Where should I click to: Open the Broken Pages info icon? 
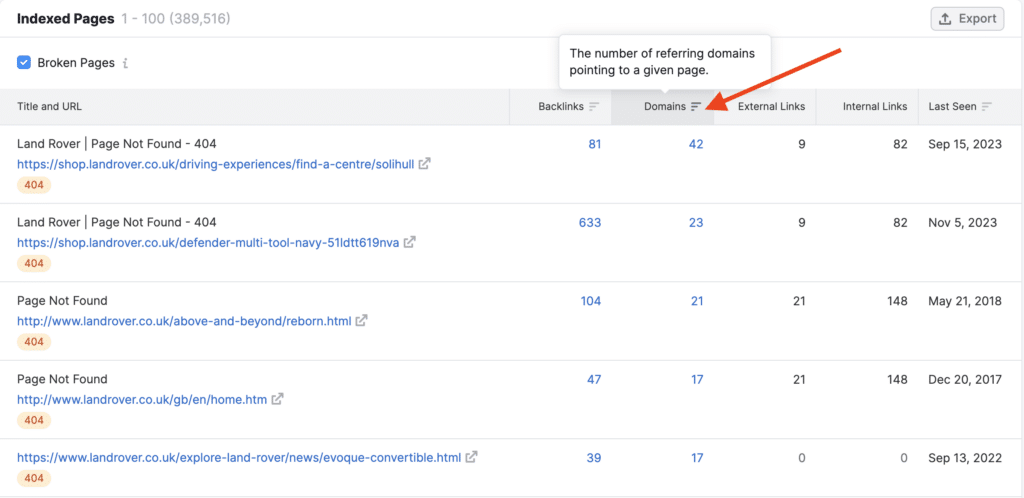(125, 63)
